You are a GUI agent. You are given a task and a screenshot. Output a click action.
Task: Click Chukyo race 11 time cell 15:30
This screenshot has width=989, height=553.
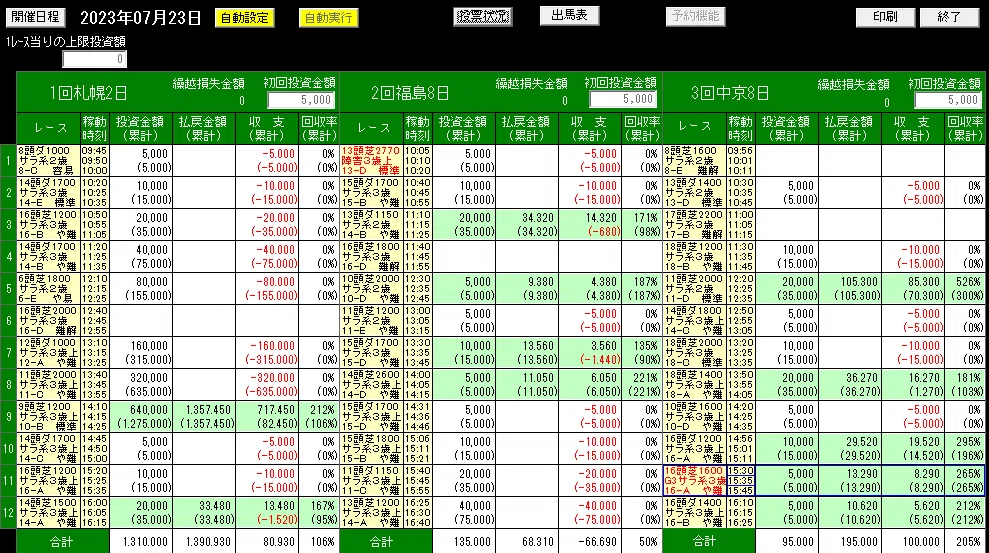(740, 480)
